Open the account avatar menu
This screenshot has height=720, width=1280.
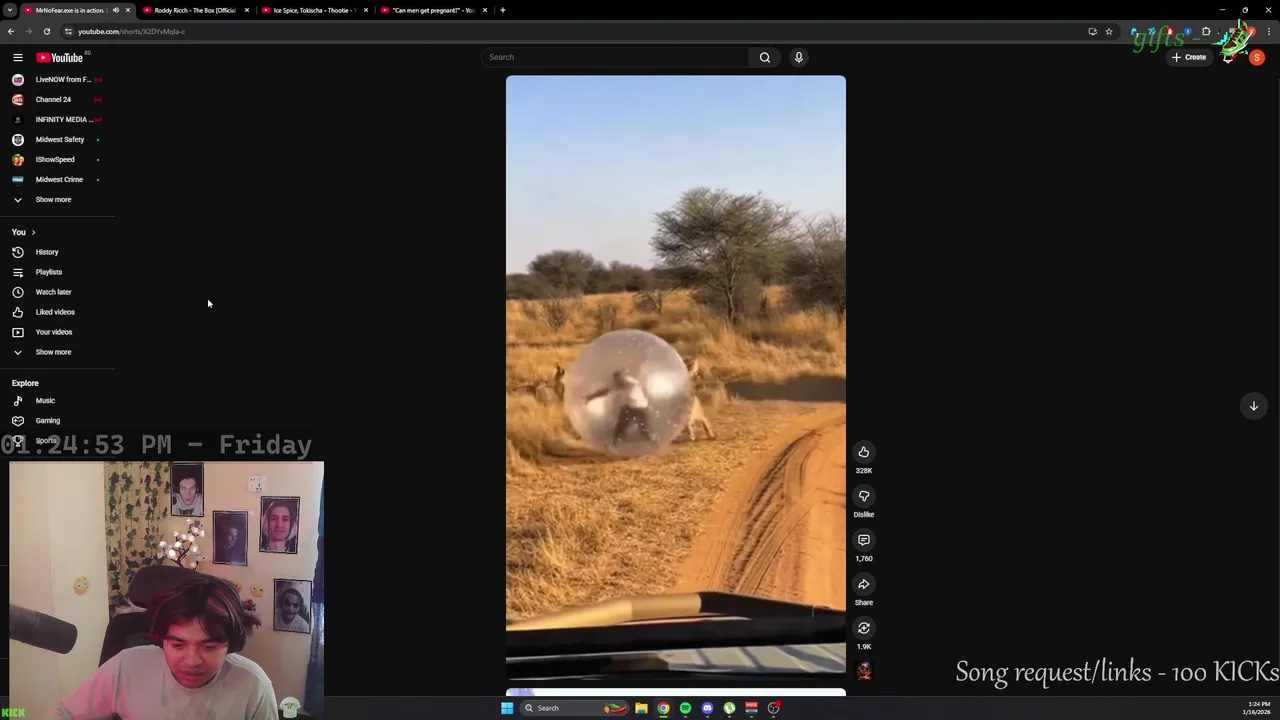click(x=1257, y=58)
